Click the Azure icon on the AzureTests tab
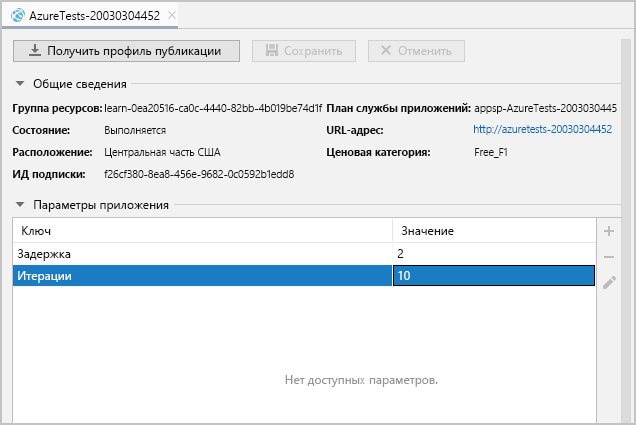The height and width of the screenshot is (425, 636). coord(17,15)
